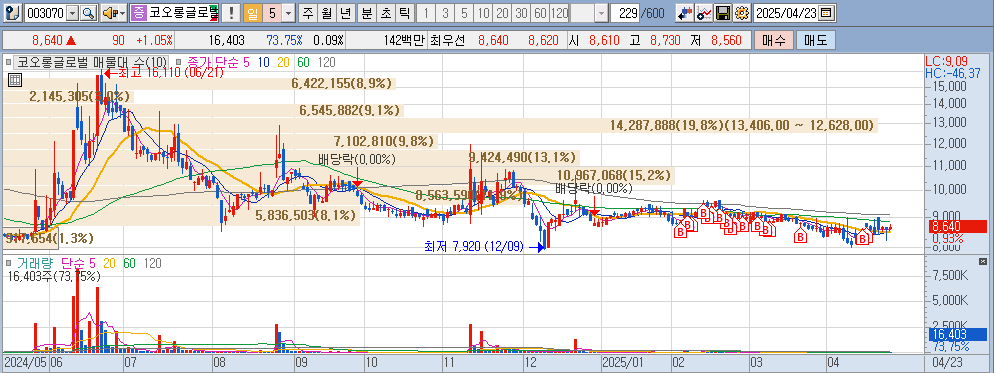The image size is (994, 373).
Task: Choose the 20 interval preset
Action: pos(503,13)
